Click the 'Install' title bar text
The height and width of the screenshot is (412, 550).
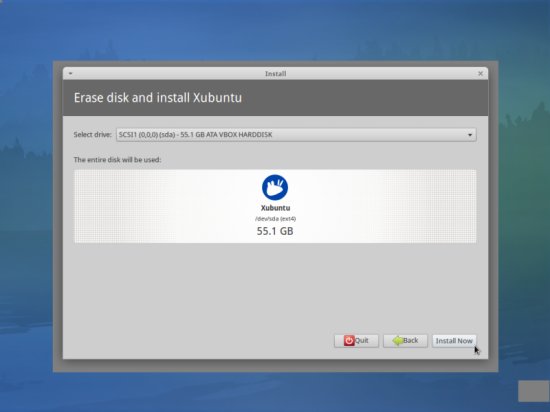[275, 74]
